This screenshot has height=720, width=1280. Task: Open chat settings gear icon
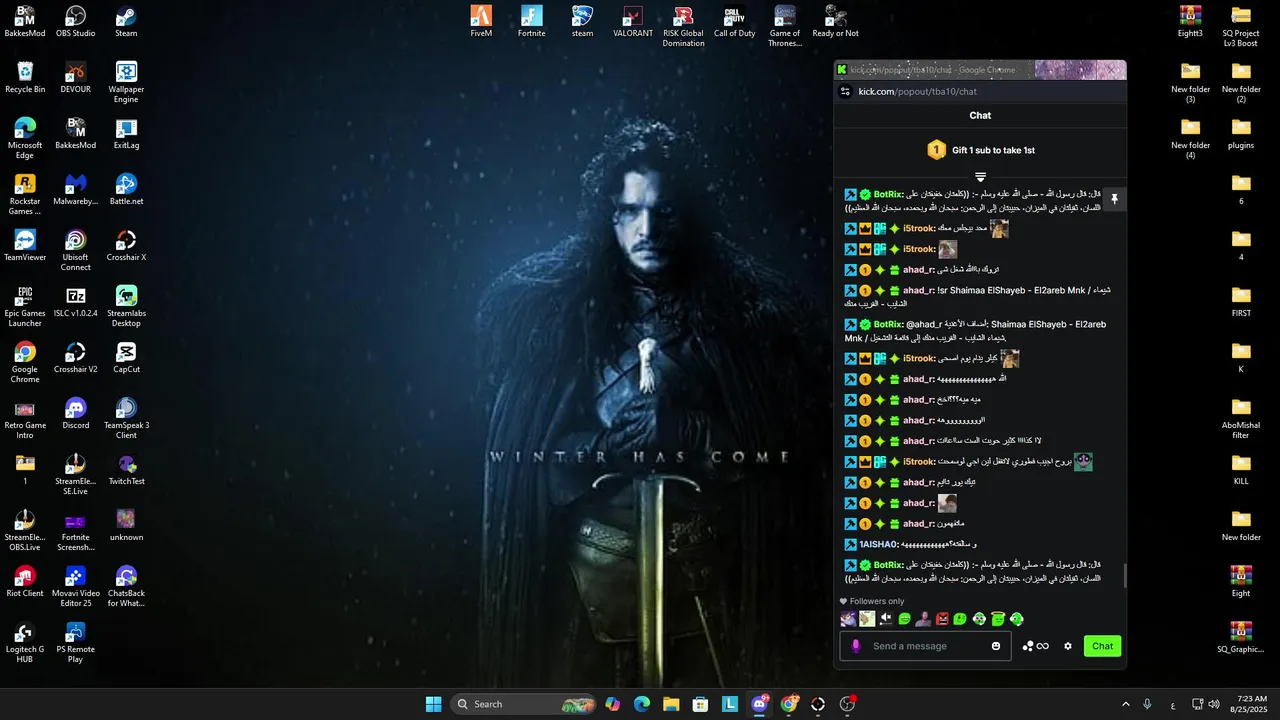[x=1068, y=646]
